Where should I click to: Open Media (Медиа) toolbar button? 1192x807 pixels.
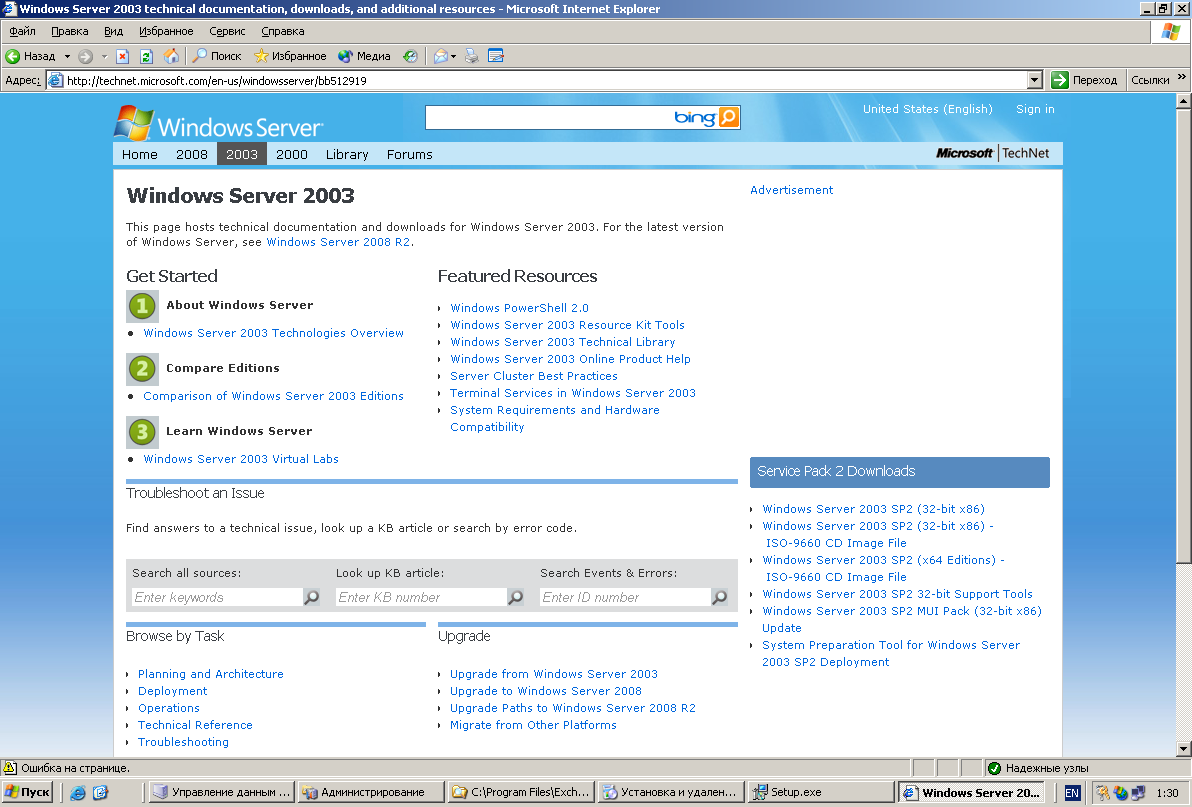click(364, 56)
